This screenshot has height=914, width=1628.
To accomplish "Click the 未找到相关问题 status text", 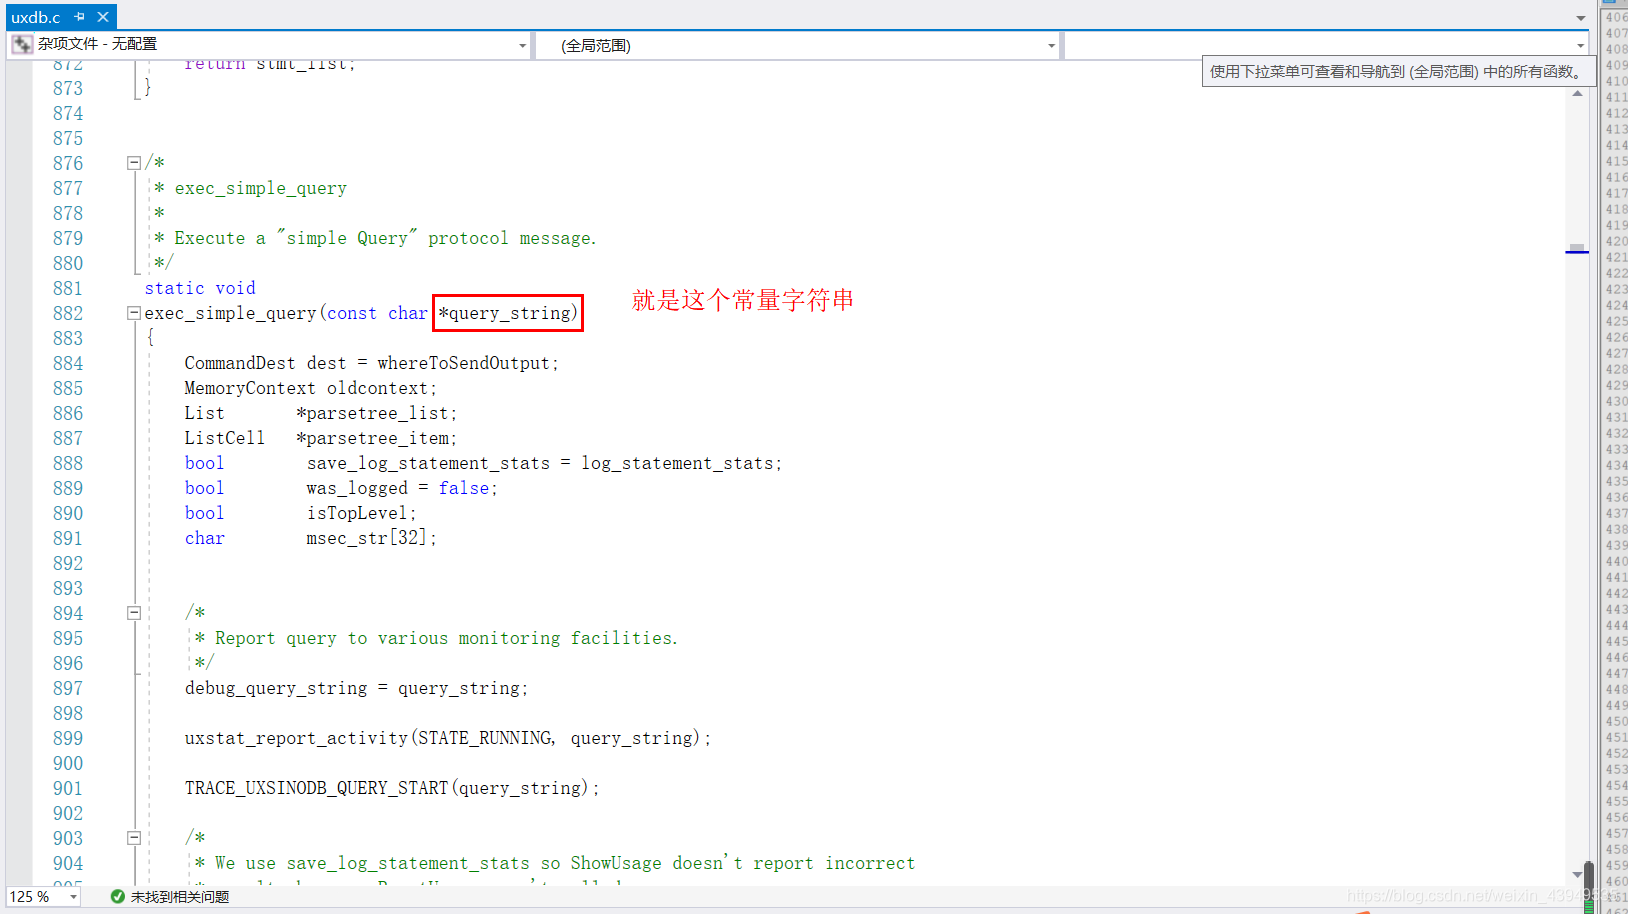I will click(180, 897).
